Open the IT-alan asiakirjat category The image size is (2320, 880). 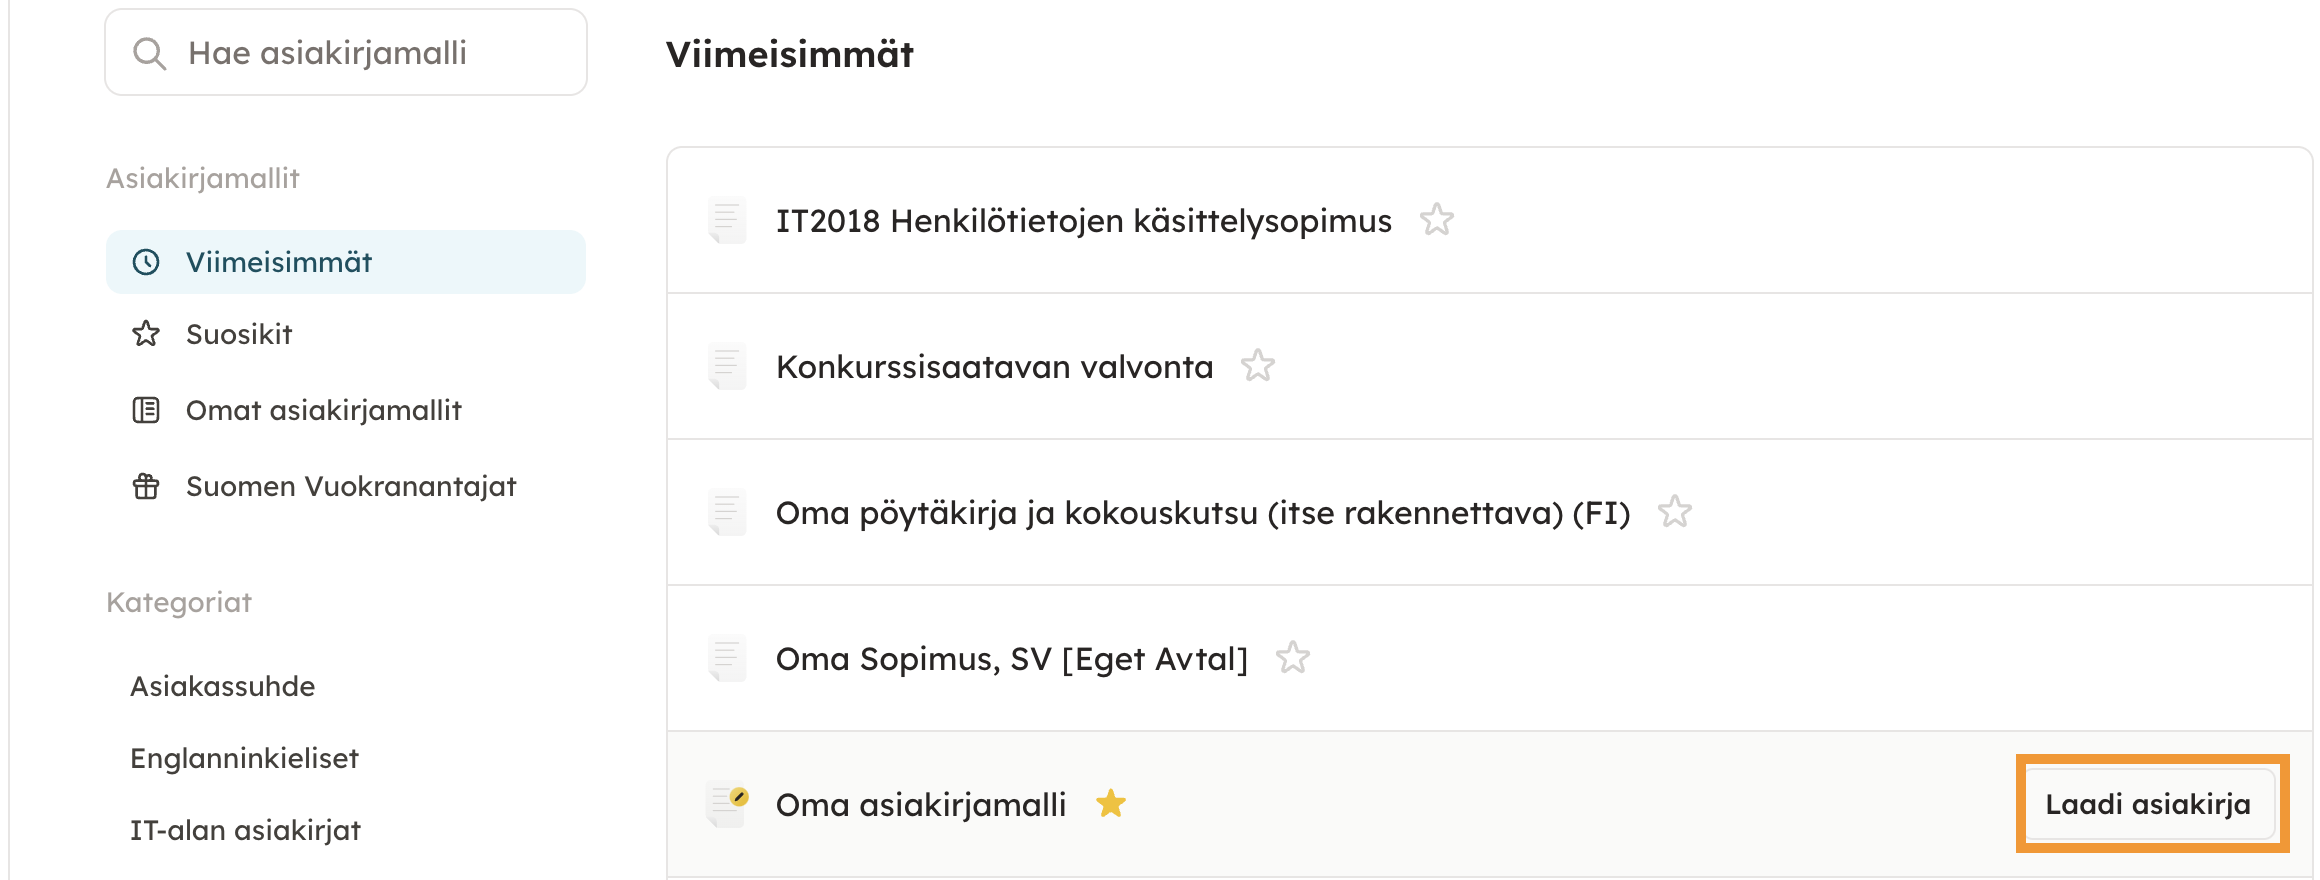click(x=245, y=830)
